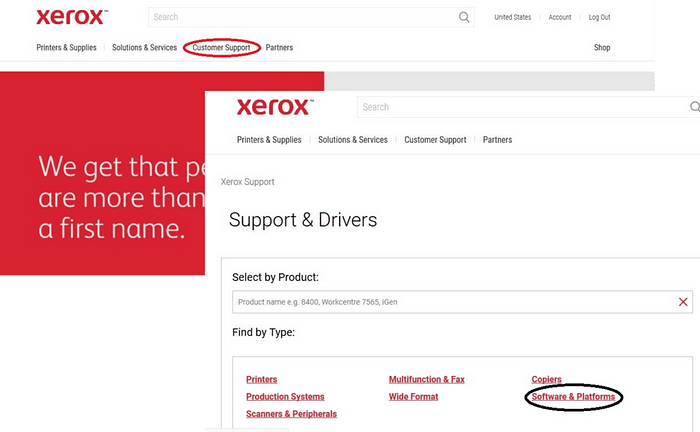
Task: Open Wide Format link
Action: click(413, 397)
